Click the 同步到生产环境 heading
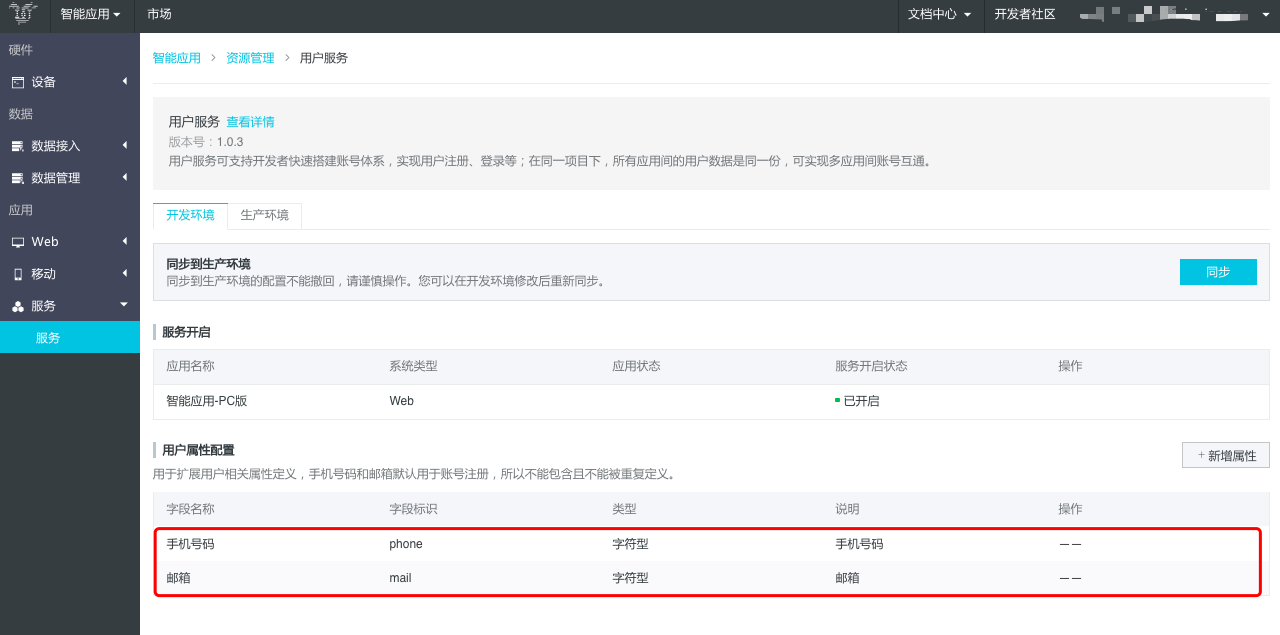Screen dimensions: 1280x635 (x=208, y=264)
